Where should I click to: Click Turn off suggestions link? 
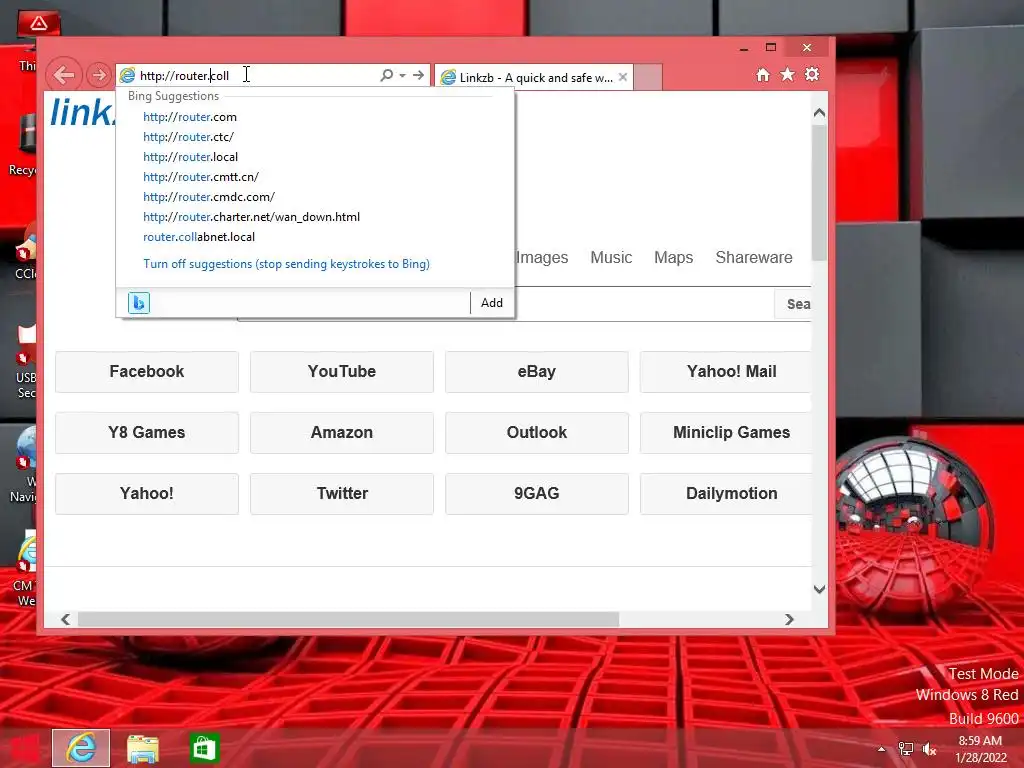(286, 264)
